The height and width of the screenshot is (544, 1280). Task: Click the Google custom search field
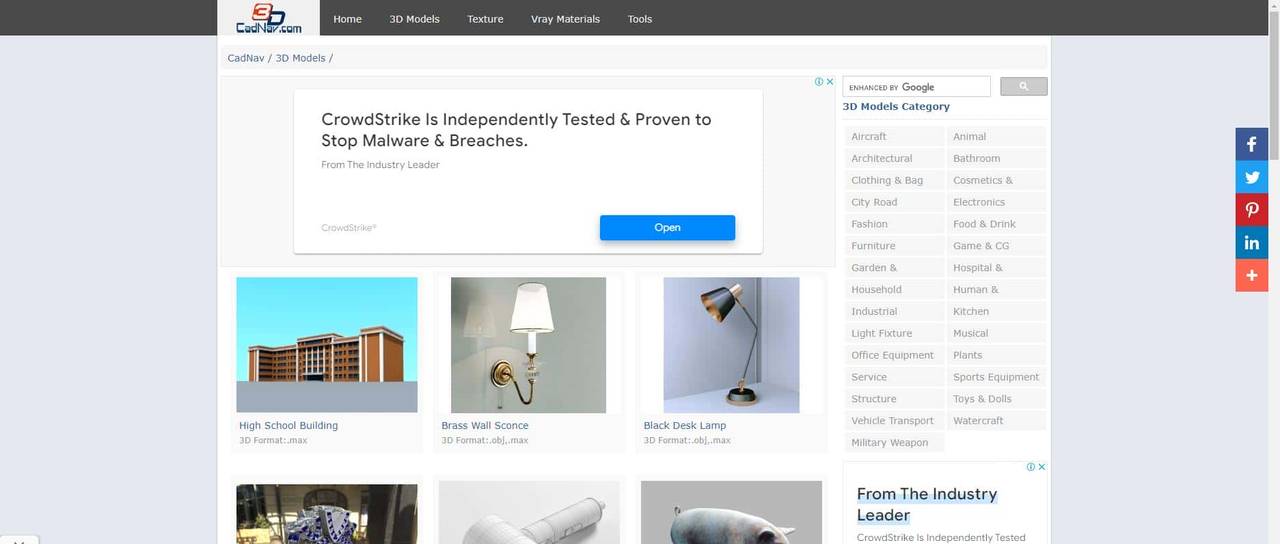coord(916,87)
